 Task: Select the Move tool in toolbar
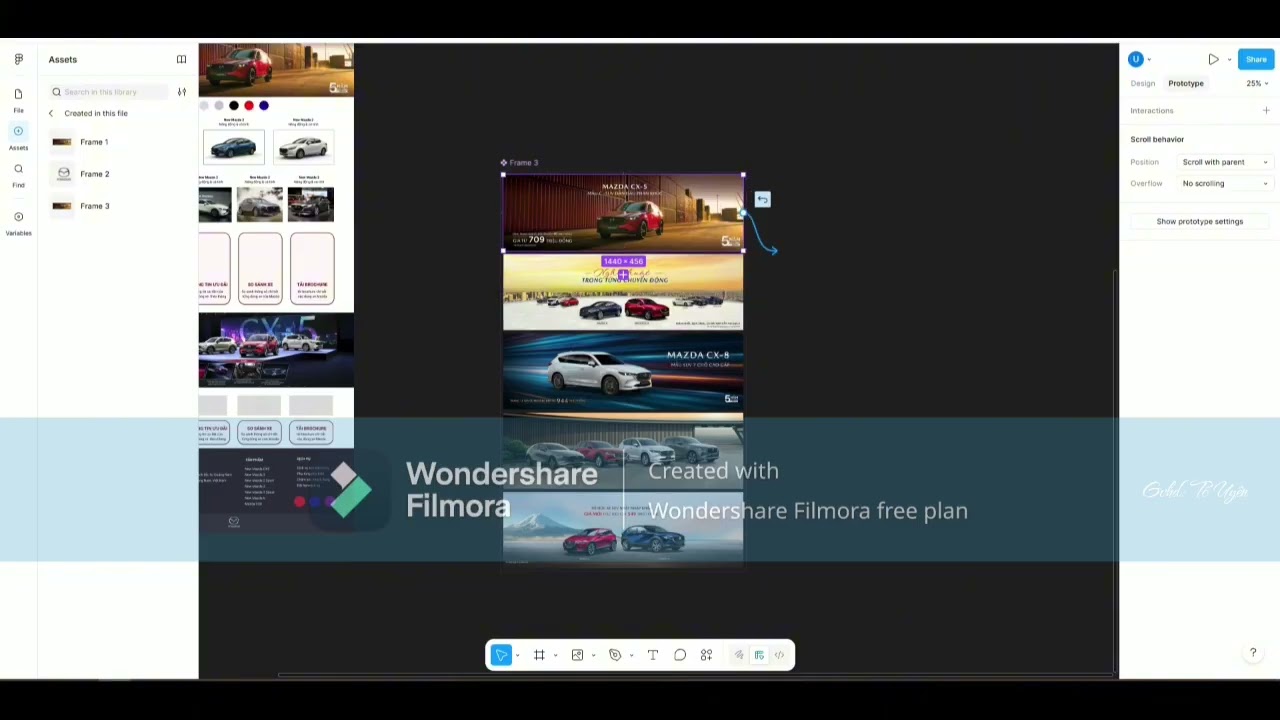[x=502, y=655]
